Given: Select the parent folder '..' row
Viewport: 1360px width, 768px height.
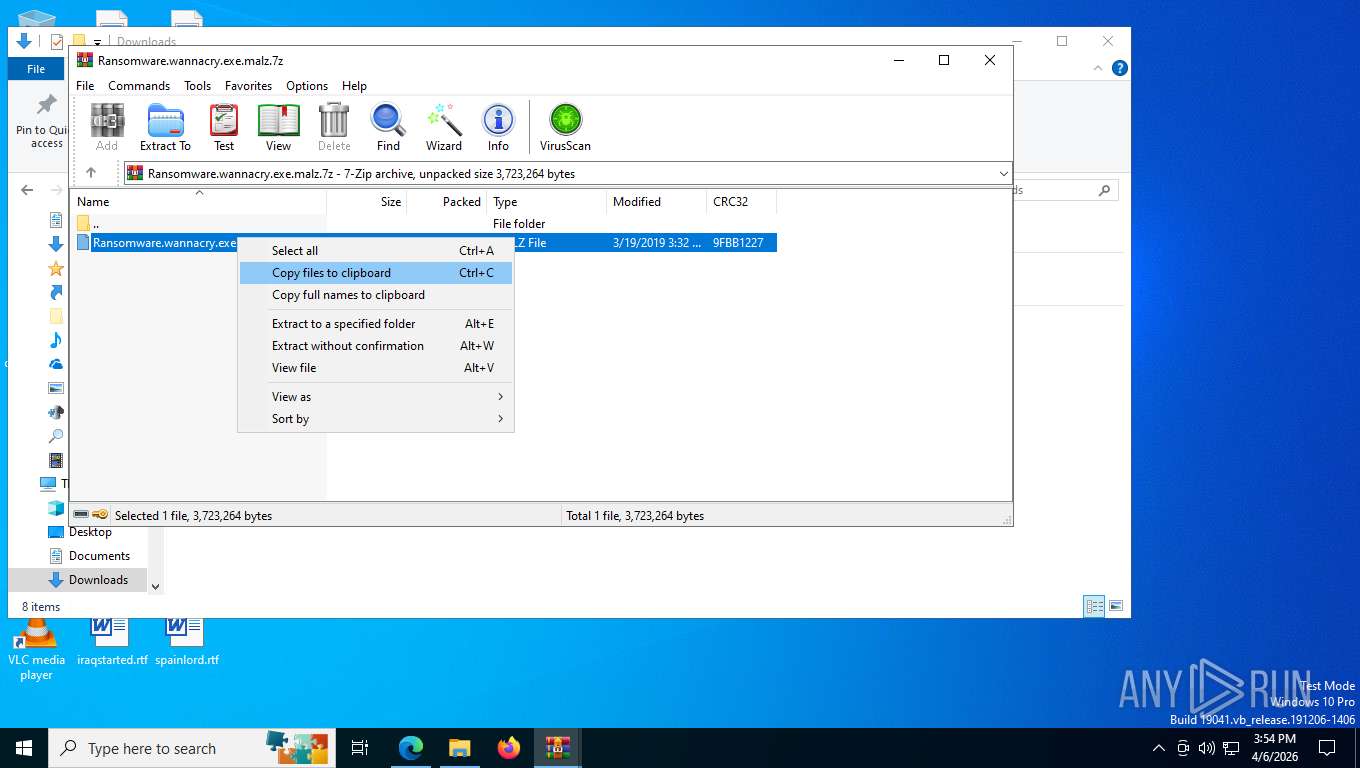Looking at the screenshot, I should [x=425, y=224].
